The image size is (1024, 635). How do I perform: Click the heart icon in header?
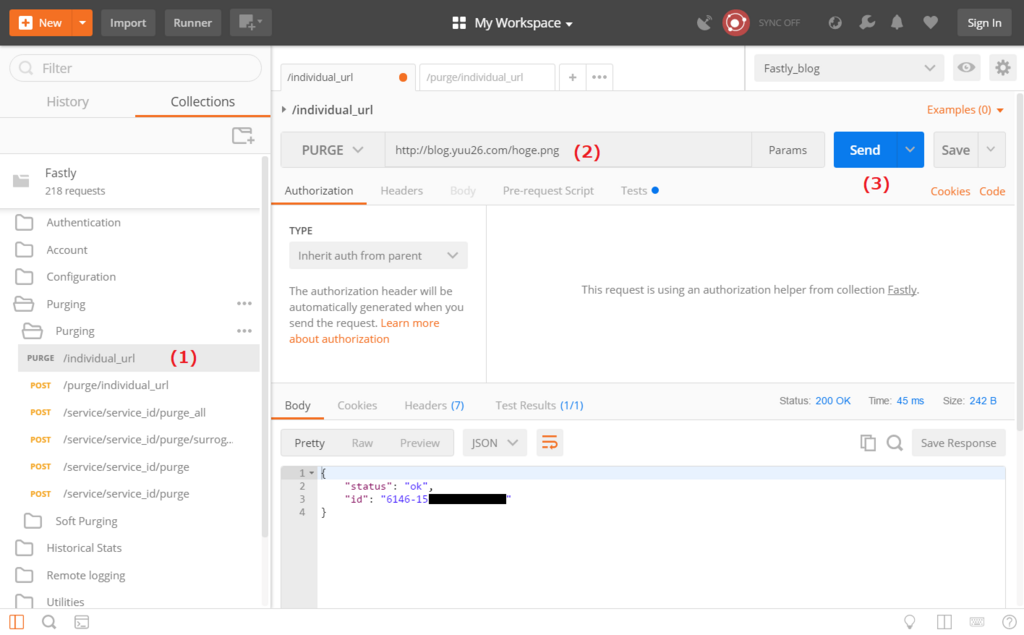(x=931, y=23)
